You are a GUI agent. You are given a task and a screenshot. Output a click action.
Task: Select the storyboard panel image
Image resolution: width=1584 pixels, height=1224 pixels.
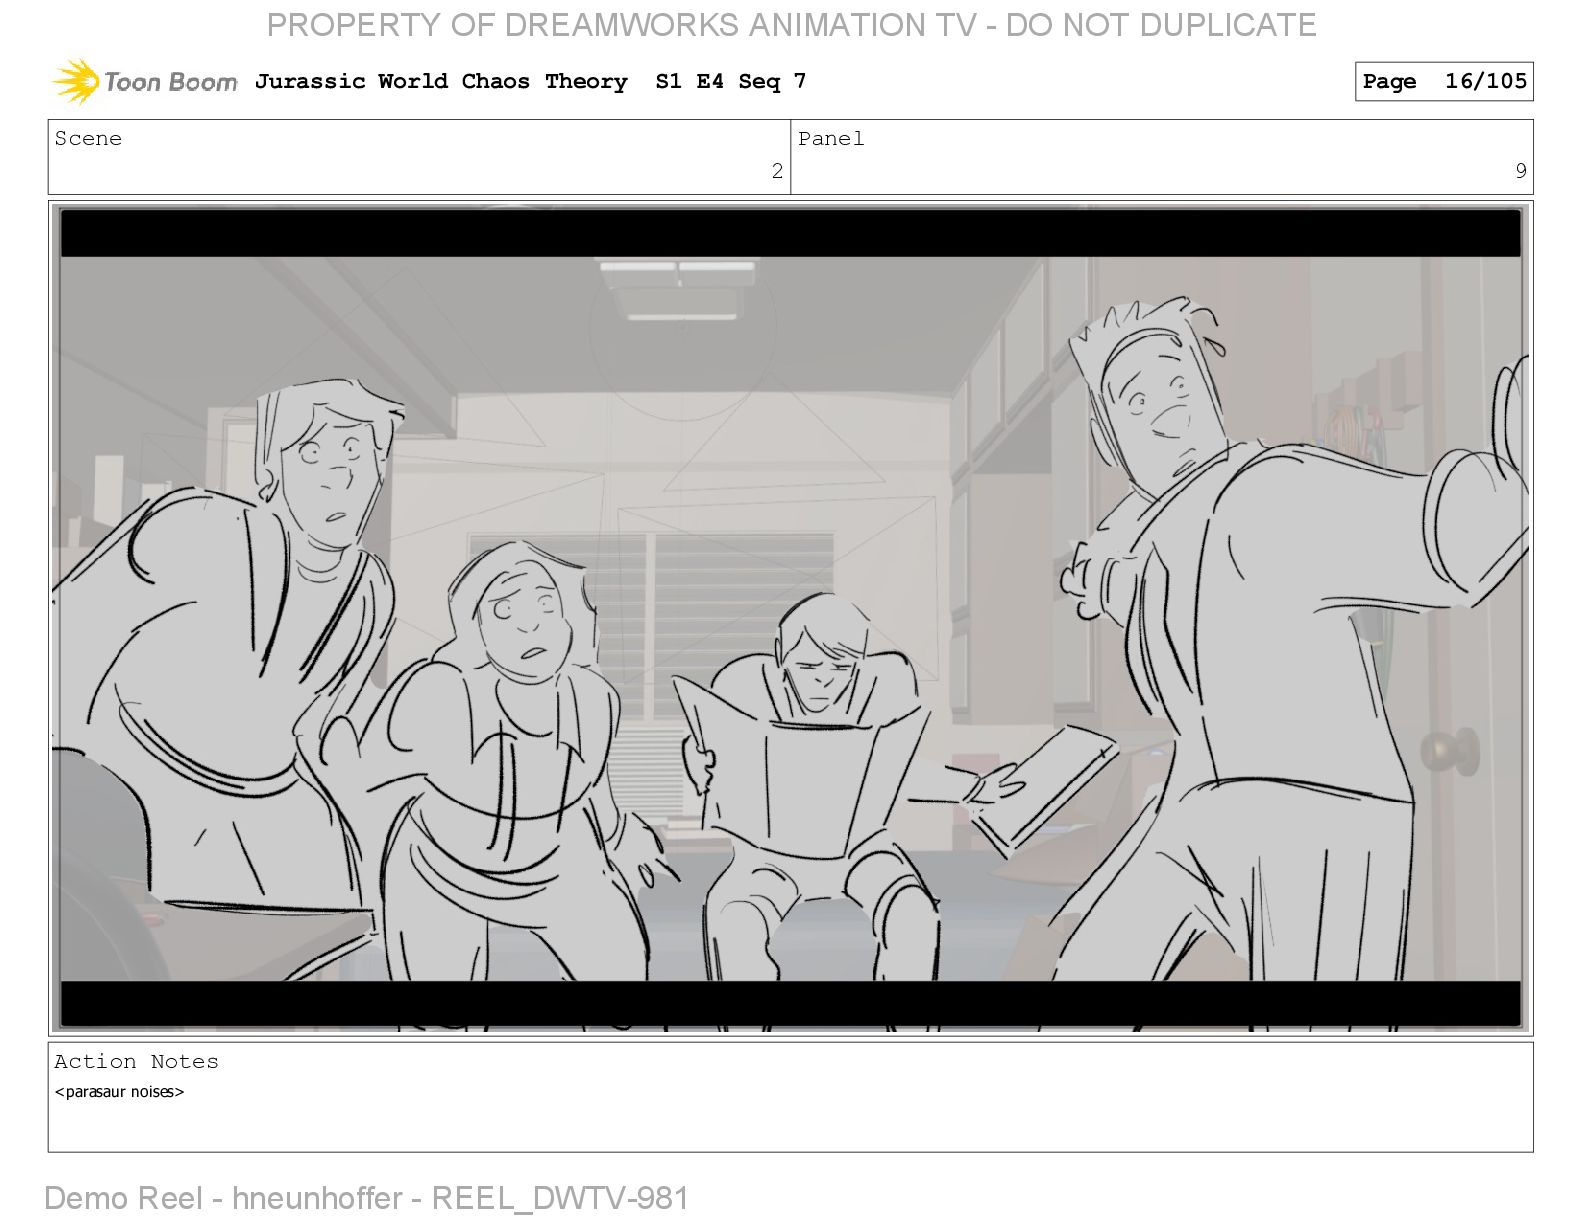(790, 618)
